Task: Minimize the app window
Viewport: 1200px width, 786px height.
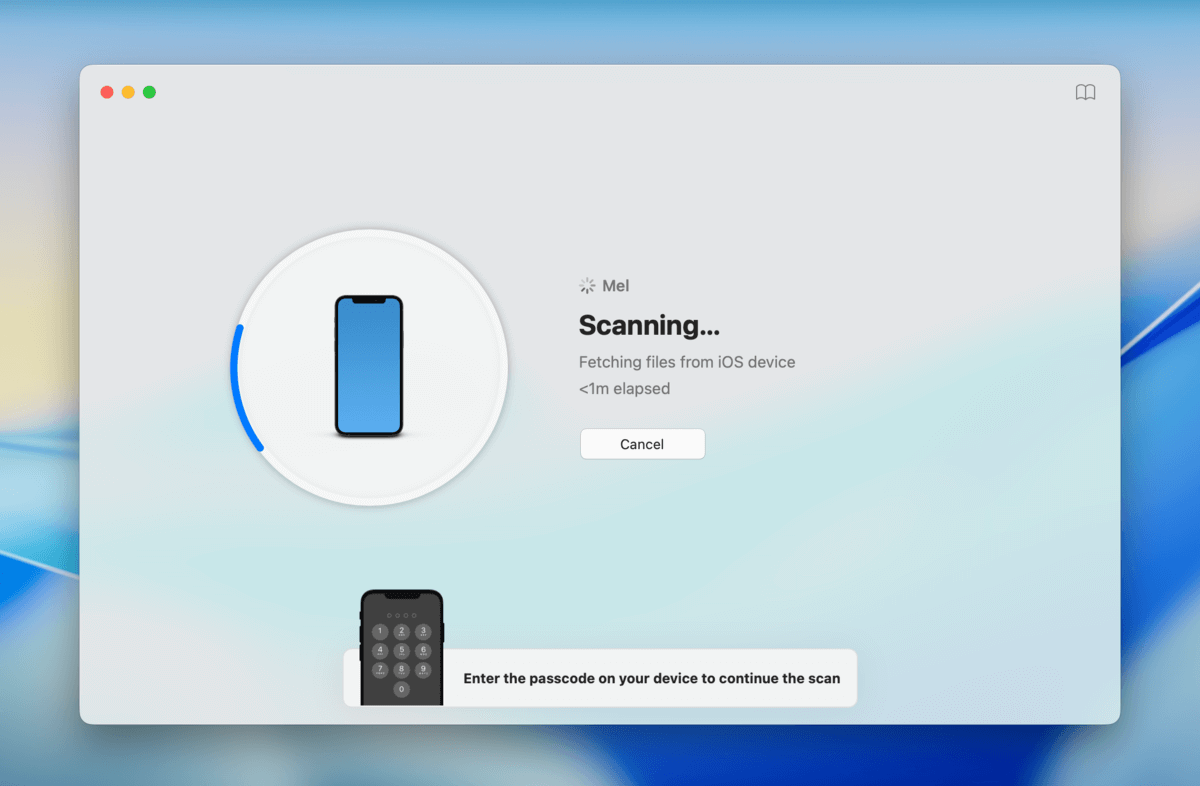Action: click(128, 91)
